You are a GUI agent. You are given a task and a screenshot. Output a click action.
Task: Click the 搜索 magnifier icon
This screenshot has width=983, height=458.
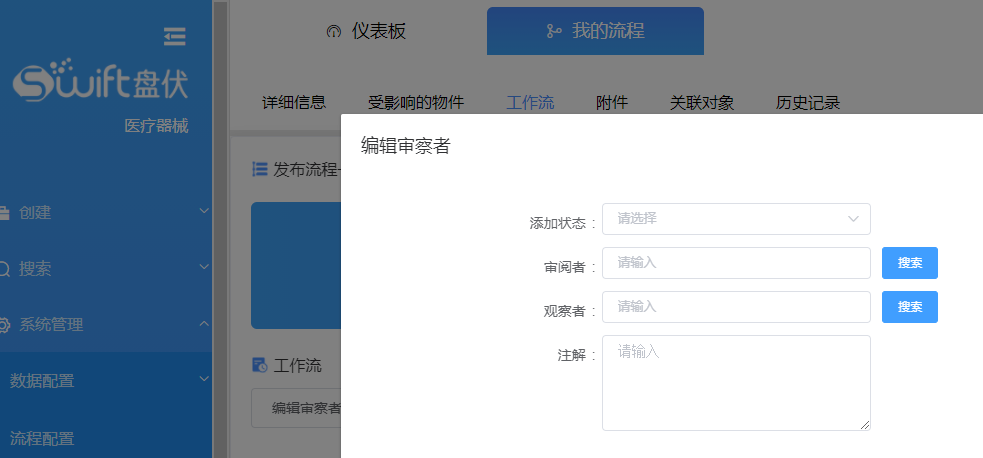click(x=4, y=269)
